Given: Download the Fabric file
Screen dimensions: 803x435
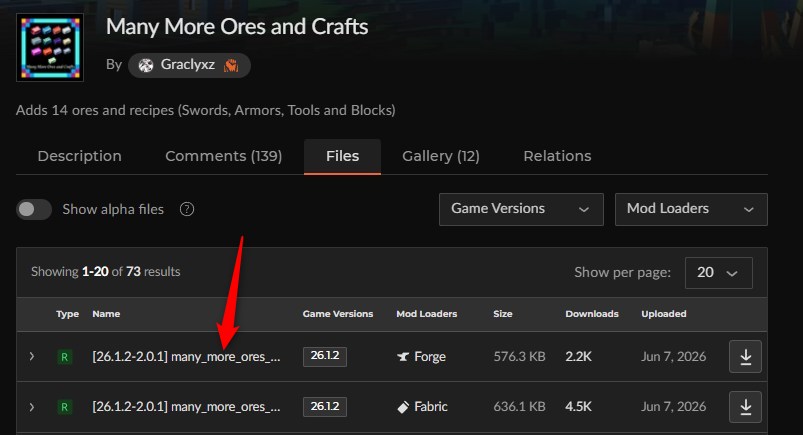Looking at the screenshot, I should (745, 407).
